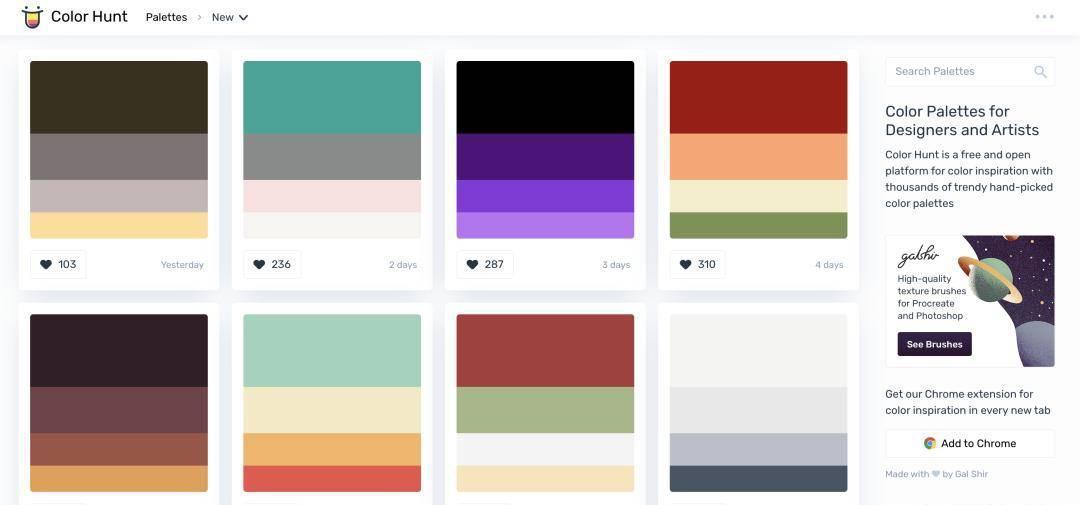The width and height of the screenshot is (1080, 505).
Task: Click the Color Hunt site title
Action: pyautogui.click(x=89, y=17)
